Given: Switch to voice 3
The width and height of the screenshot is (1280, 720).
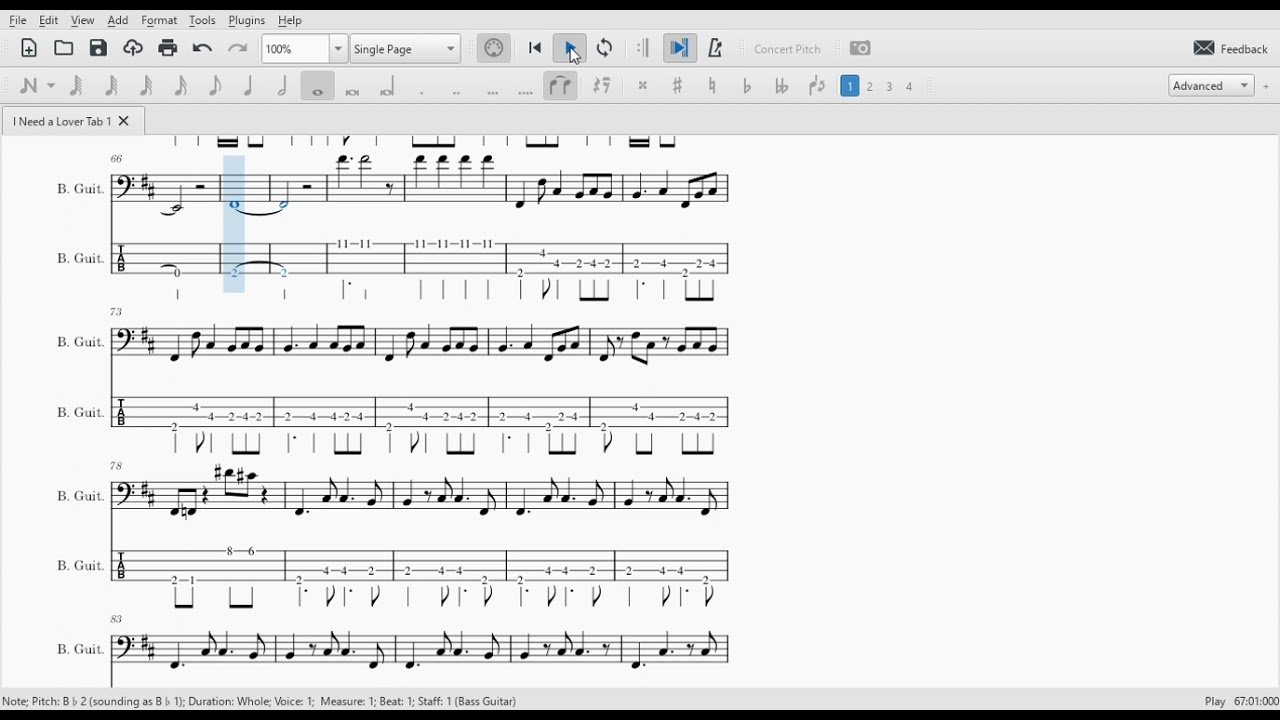Looking at the screenshot, I should (x=890, y=87).
